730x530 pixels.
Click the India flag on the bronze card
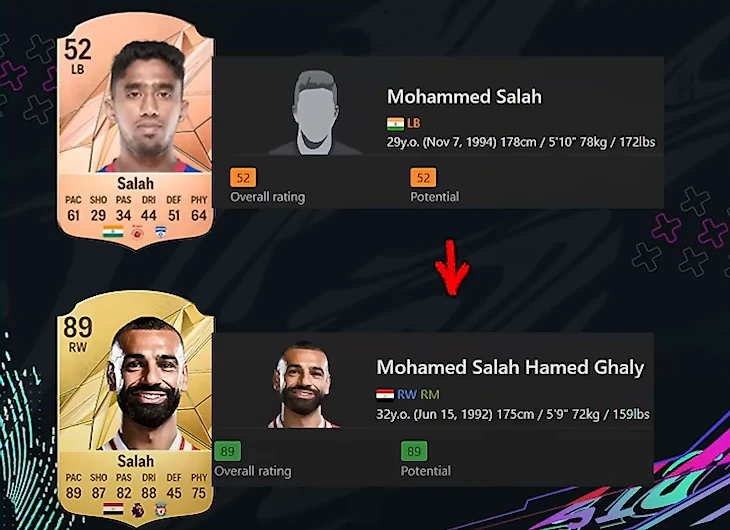coord(113,231)
